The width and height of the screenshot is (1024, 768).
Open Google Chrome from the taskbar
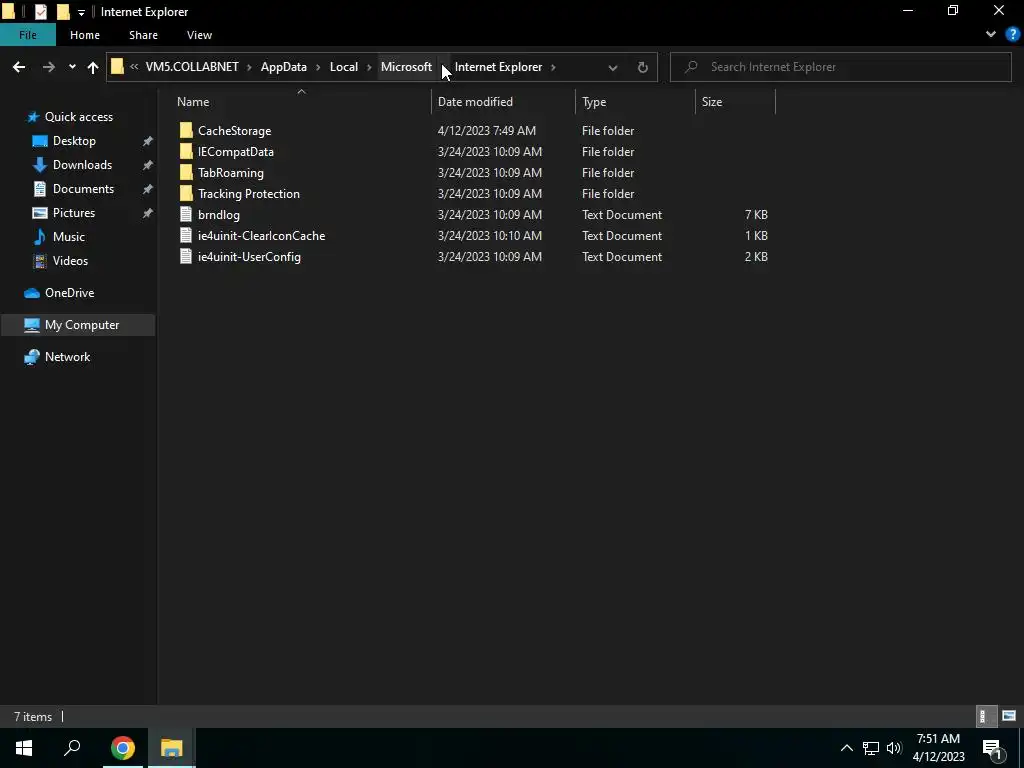122,748
